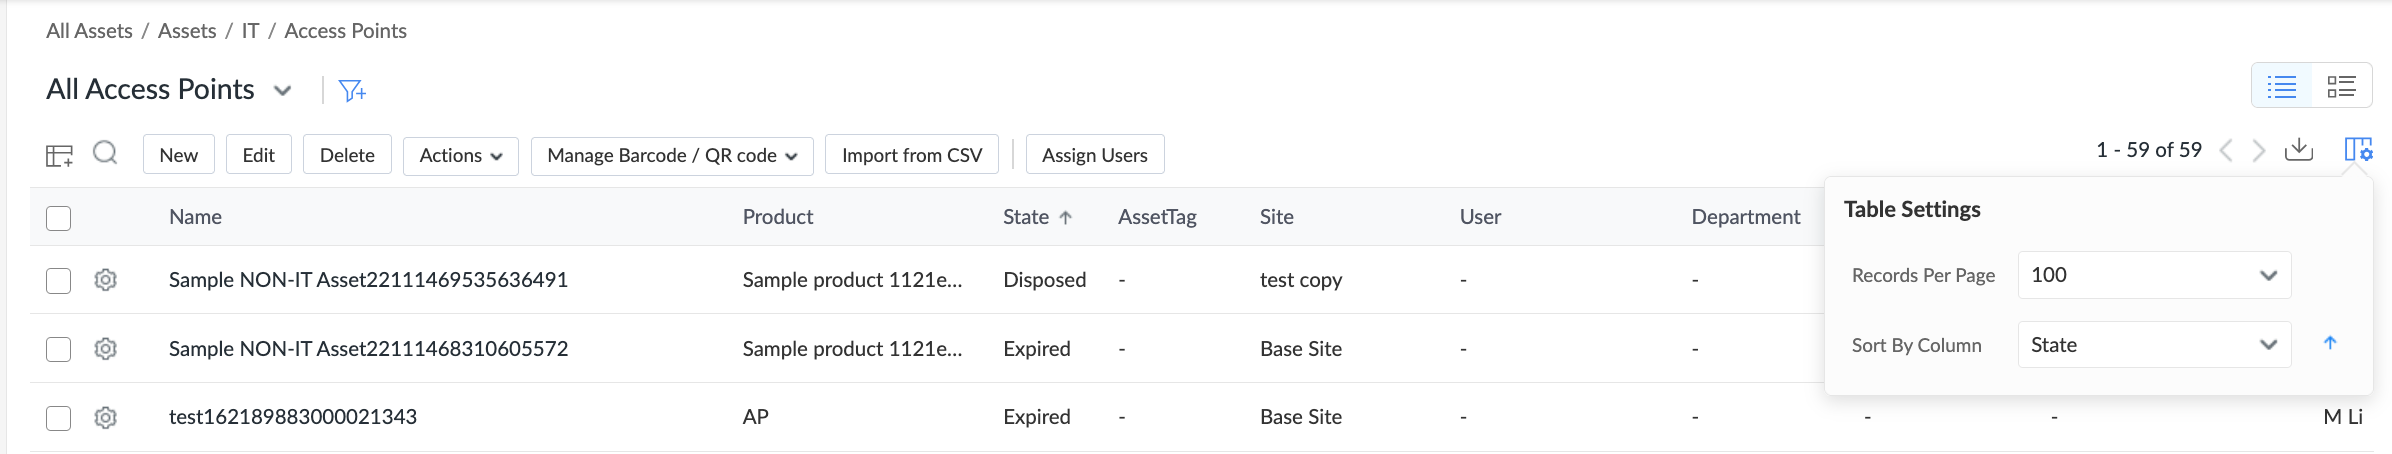Check the select-all header checkbox
2392x454 pixels.
click(59, 218)
